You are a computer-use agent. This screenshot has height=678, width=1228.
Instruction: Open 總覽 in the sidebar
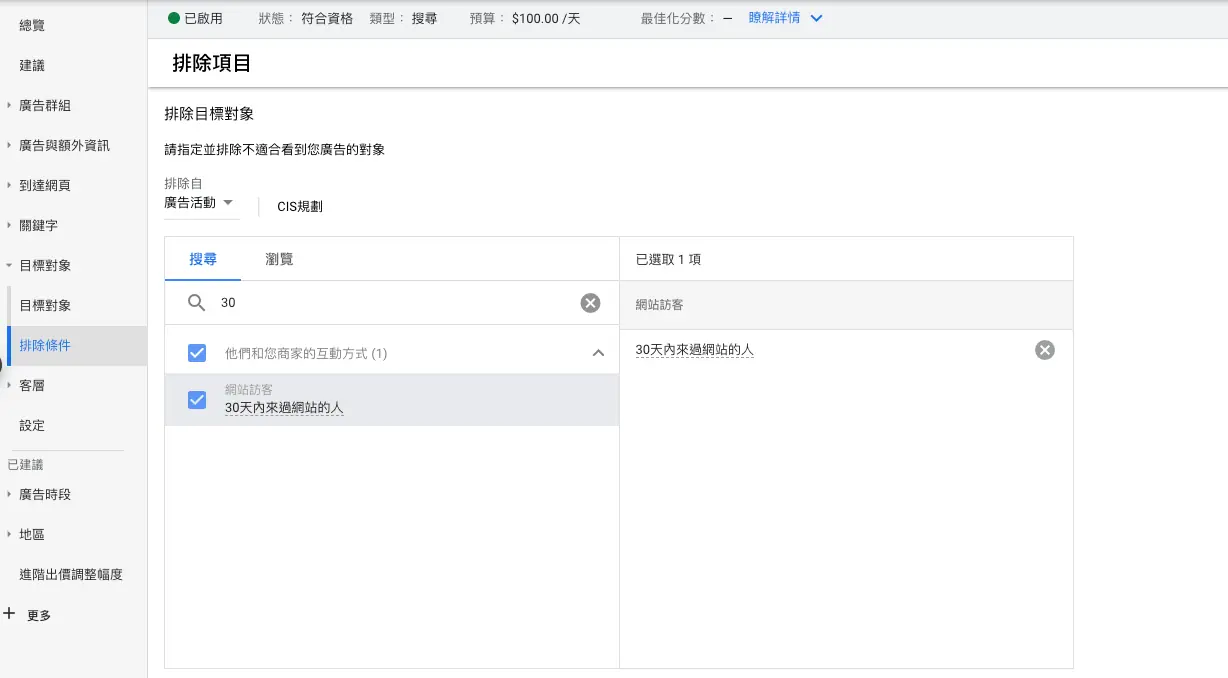click(32, 25)
